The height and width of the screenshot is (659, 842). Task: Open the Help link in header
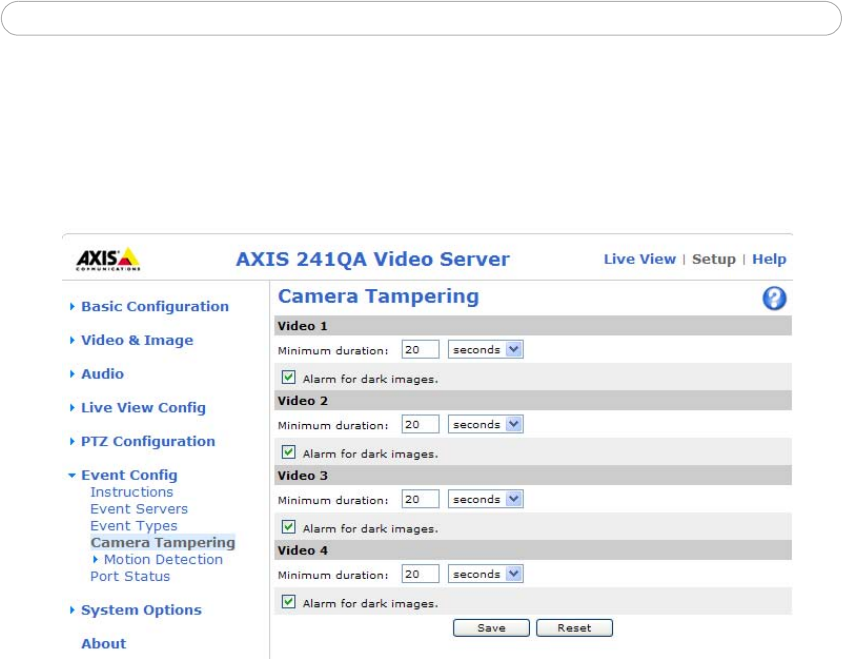(x=769, y=259)
